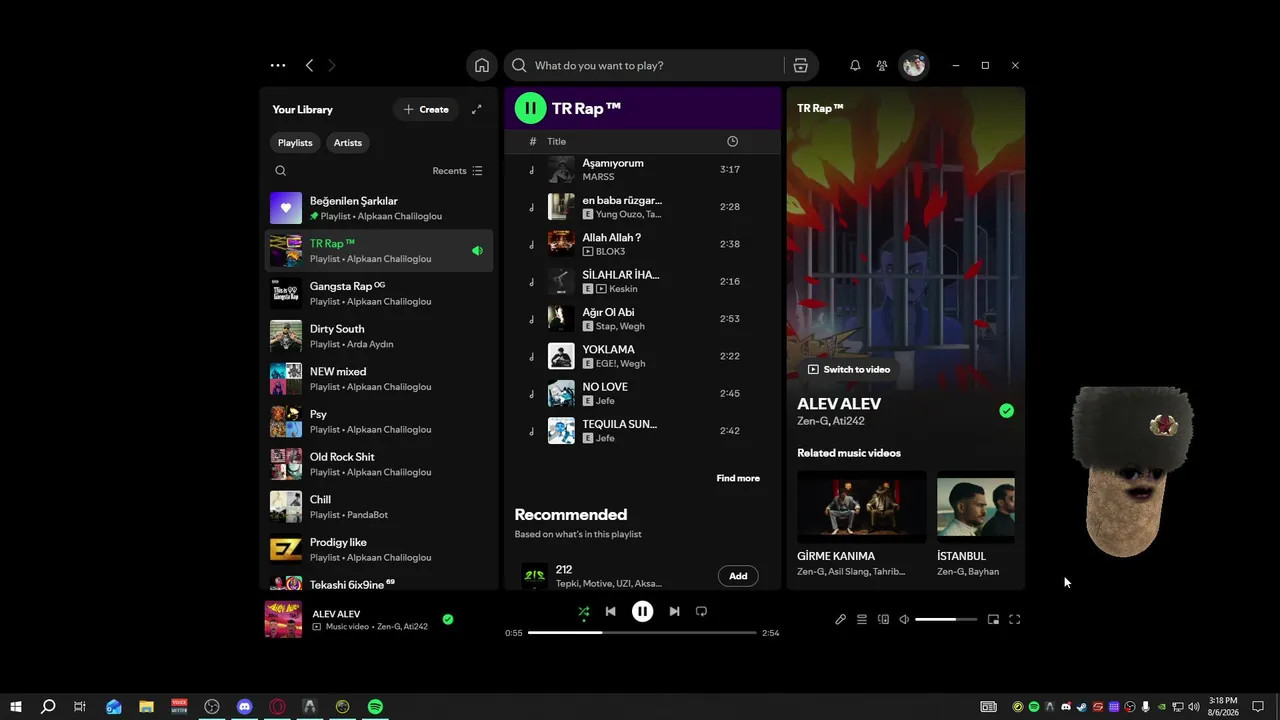The width and height of the screenshot is (1280, 720).
Task: Pause playback in the bottom player bar
Action: click(642, 611)
